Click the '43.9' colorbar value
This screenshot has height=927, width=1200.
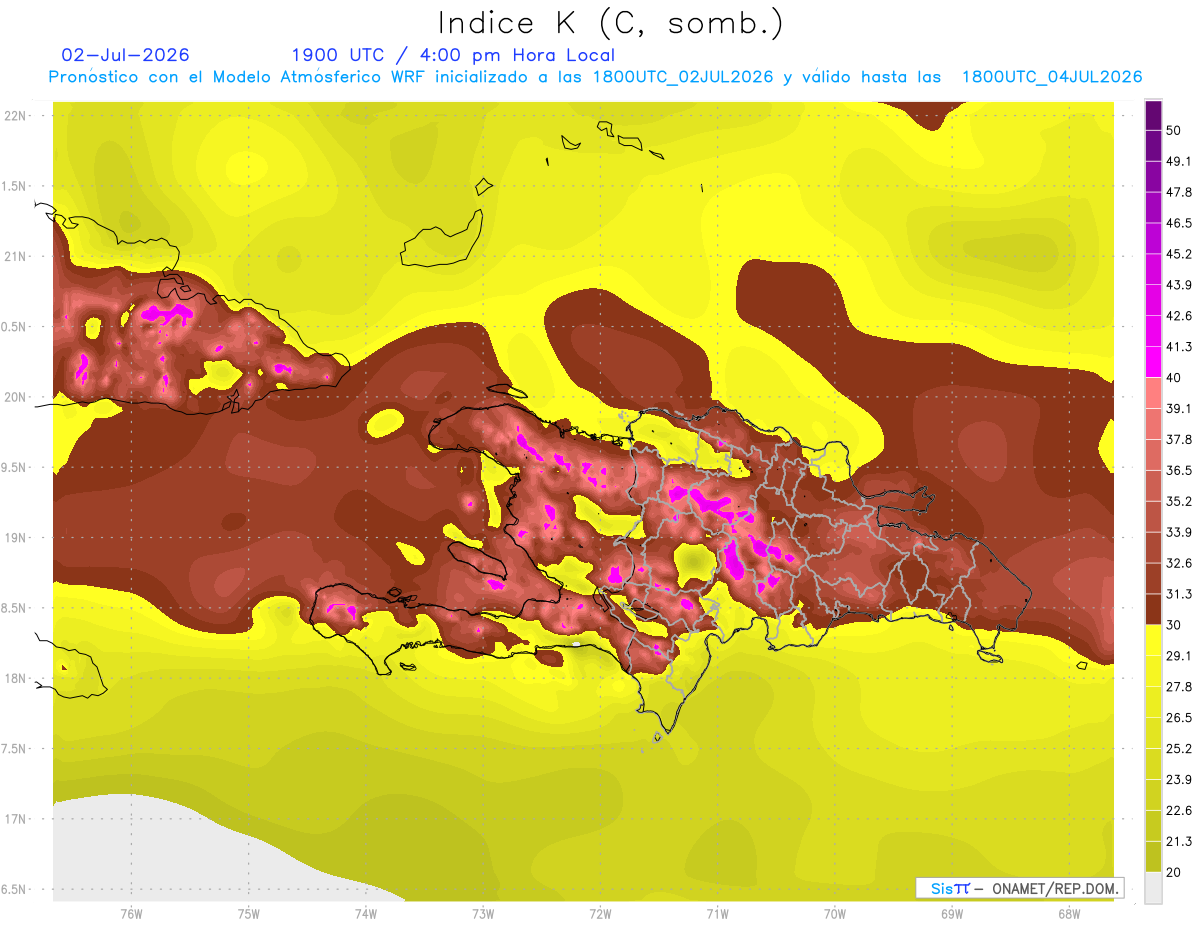point(1179,285)
